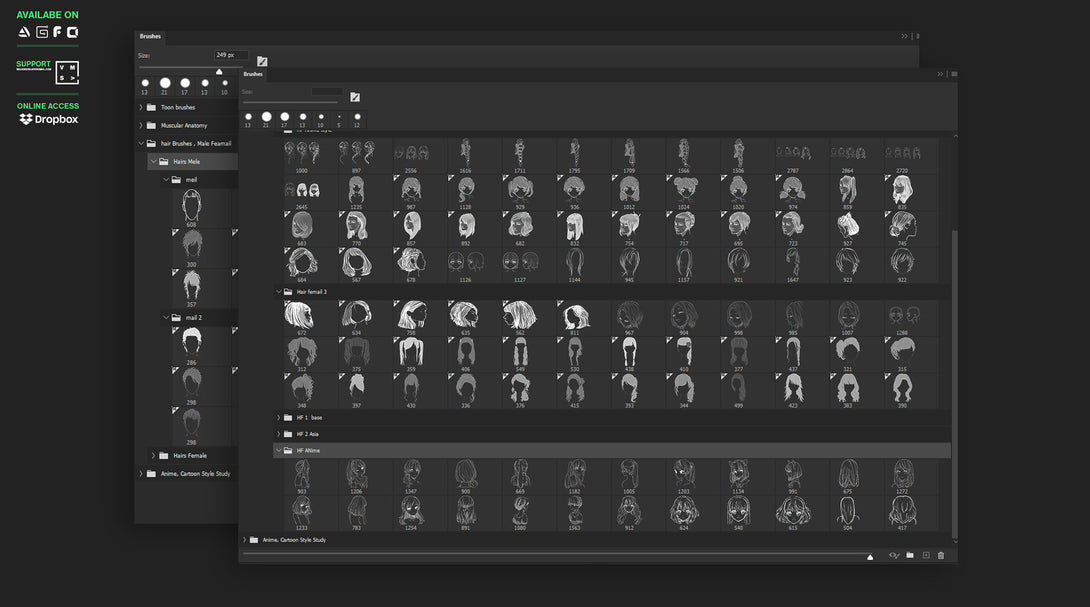Open front Brushes panel hamburger menu
The width and height of the screenshot is (1090, 607).
coord(954,74)
